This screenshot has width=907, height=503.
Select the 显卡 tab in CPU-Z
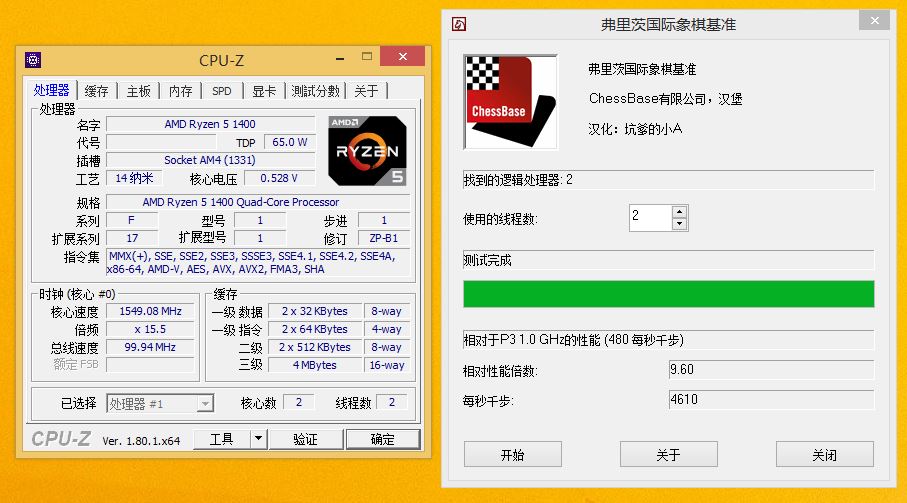pos(264,91)
